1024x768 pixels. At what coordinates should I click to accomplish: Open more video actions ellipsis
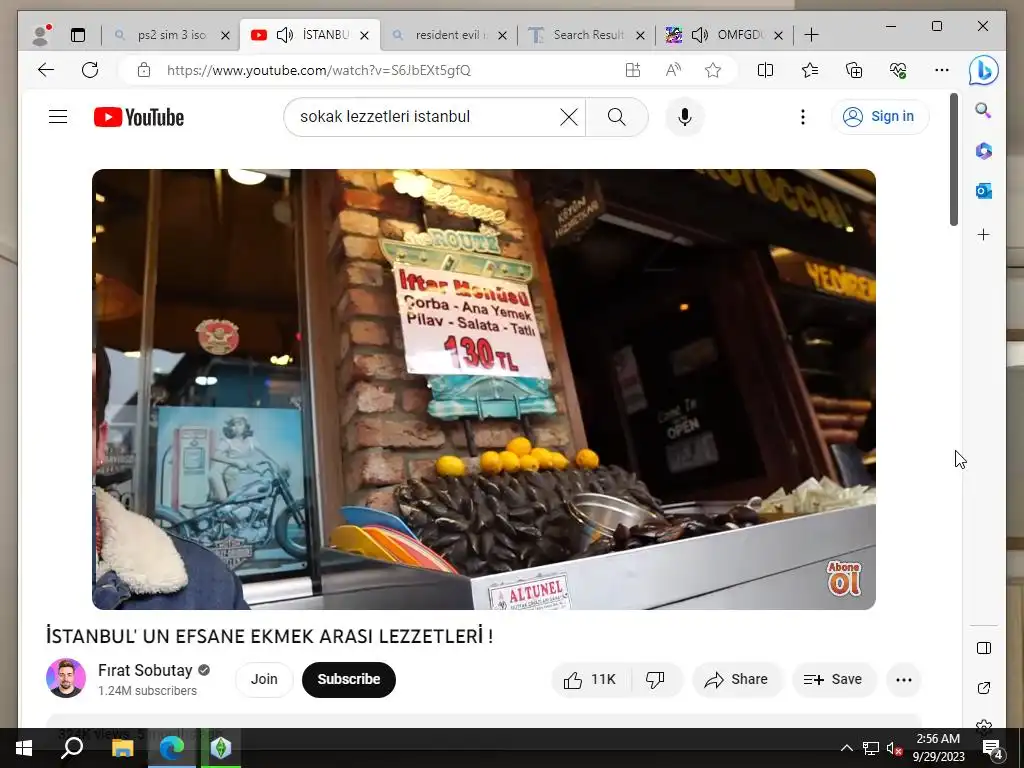tap(904, 680)
